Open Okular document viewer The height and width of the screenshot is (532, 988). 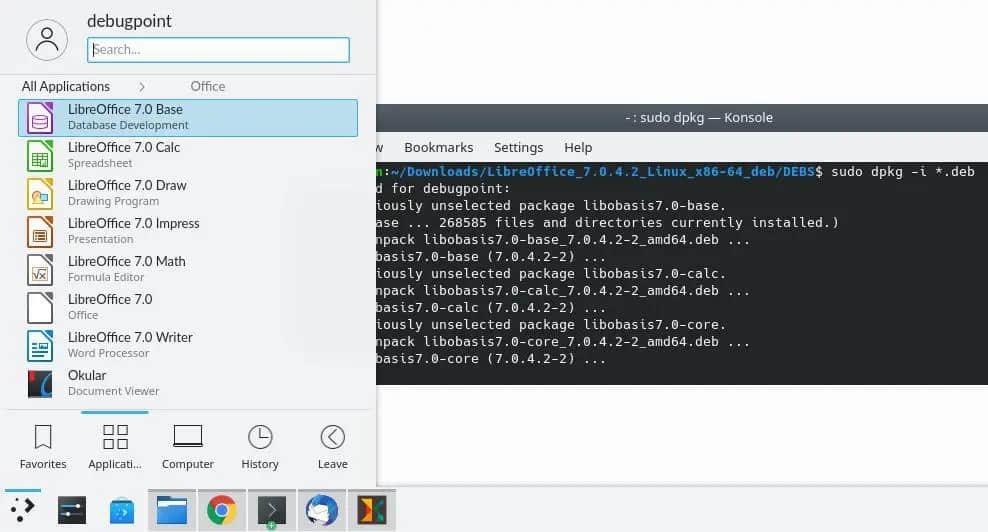(x=187, y=383)
